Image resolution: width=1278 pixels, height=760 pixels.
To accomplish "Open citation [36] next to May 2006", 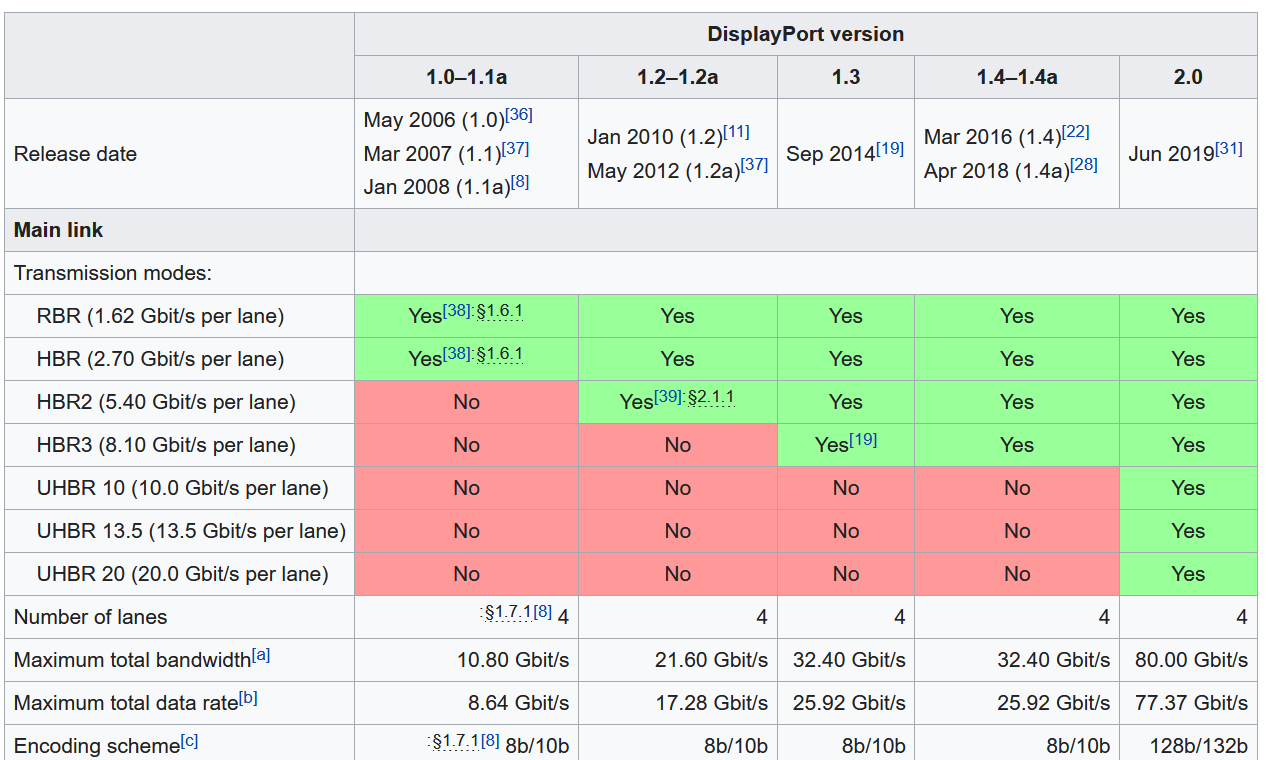I will (x=519, y=114).
